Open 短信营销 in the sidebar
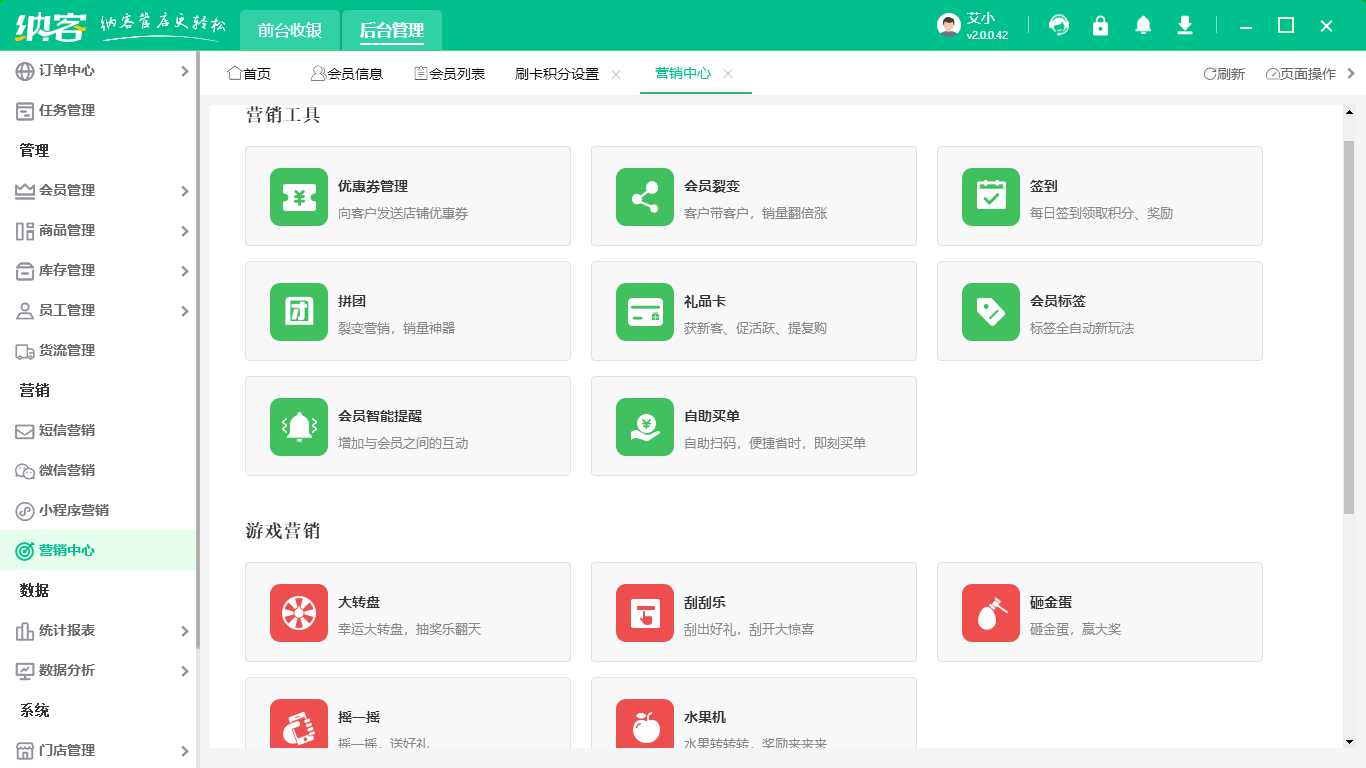This screenshot has height=768, width=1366. click(x=67, y=431)
